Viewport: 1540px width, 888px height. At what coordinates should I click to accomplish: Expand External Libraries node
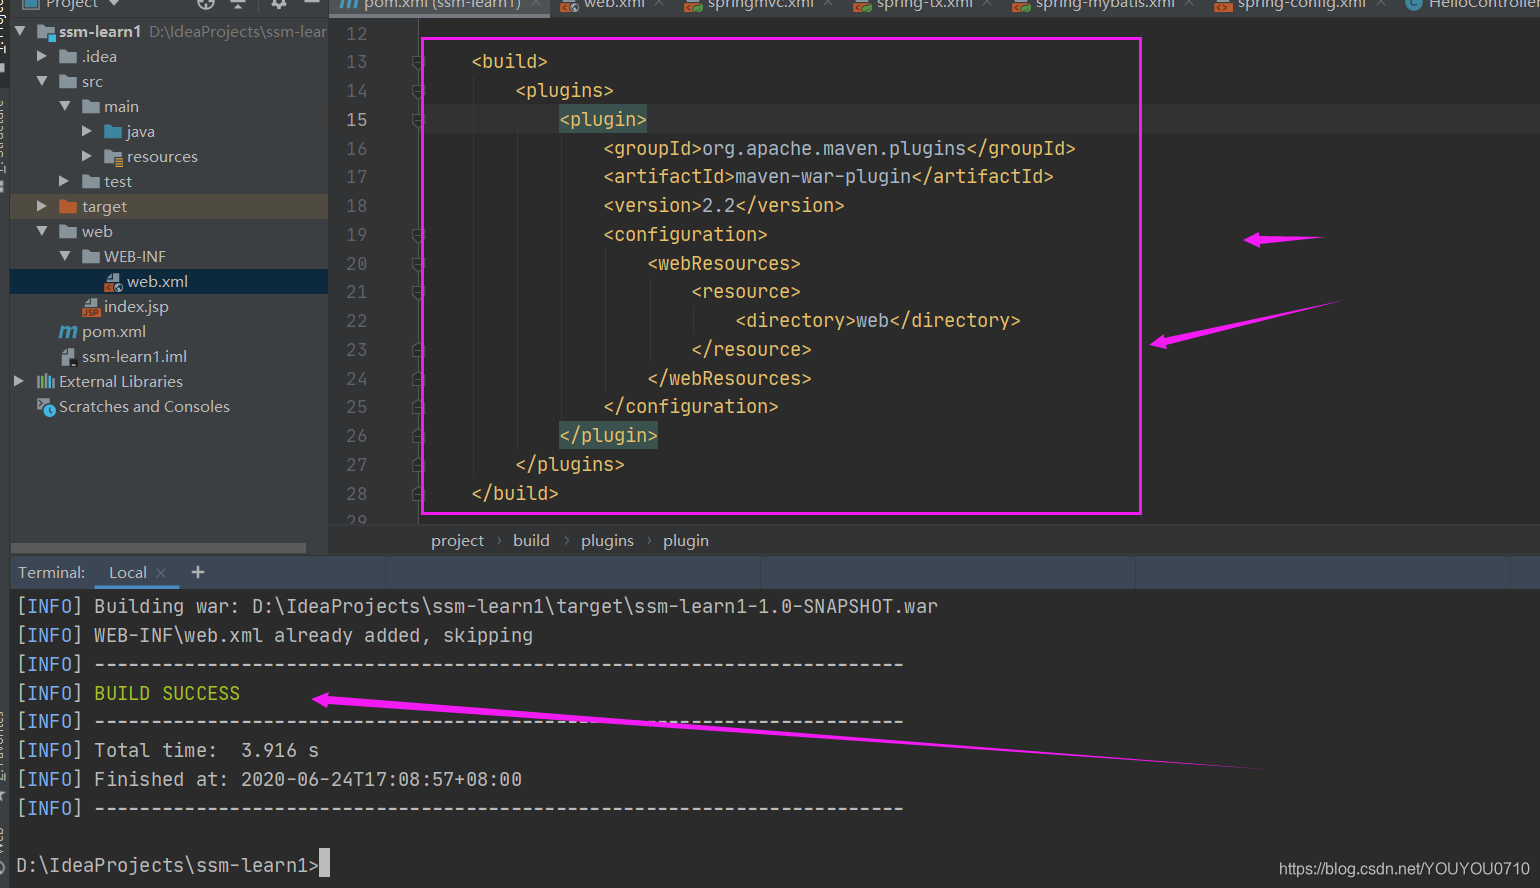coord(19,382)
